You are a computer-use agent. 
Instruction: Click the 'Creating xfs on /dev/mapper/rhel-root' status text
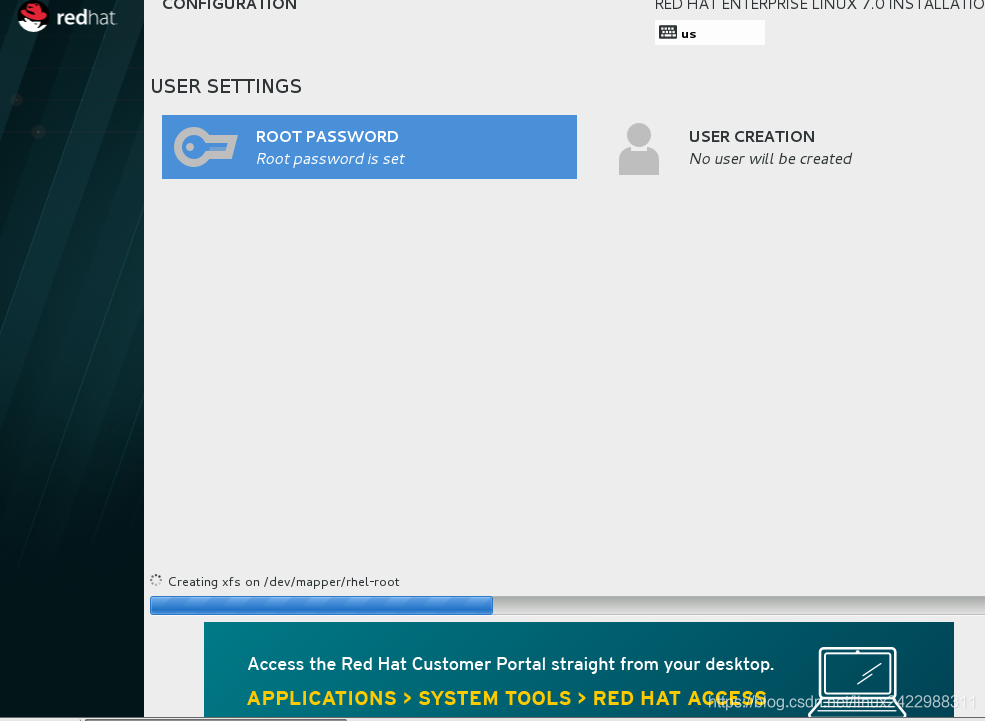(x=283, y=582)
